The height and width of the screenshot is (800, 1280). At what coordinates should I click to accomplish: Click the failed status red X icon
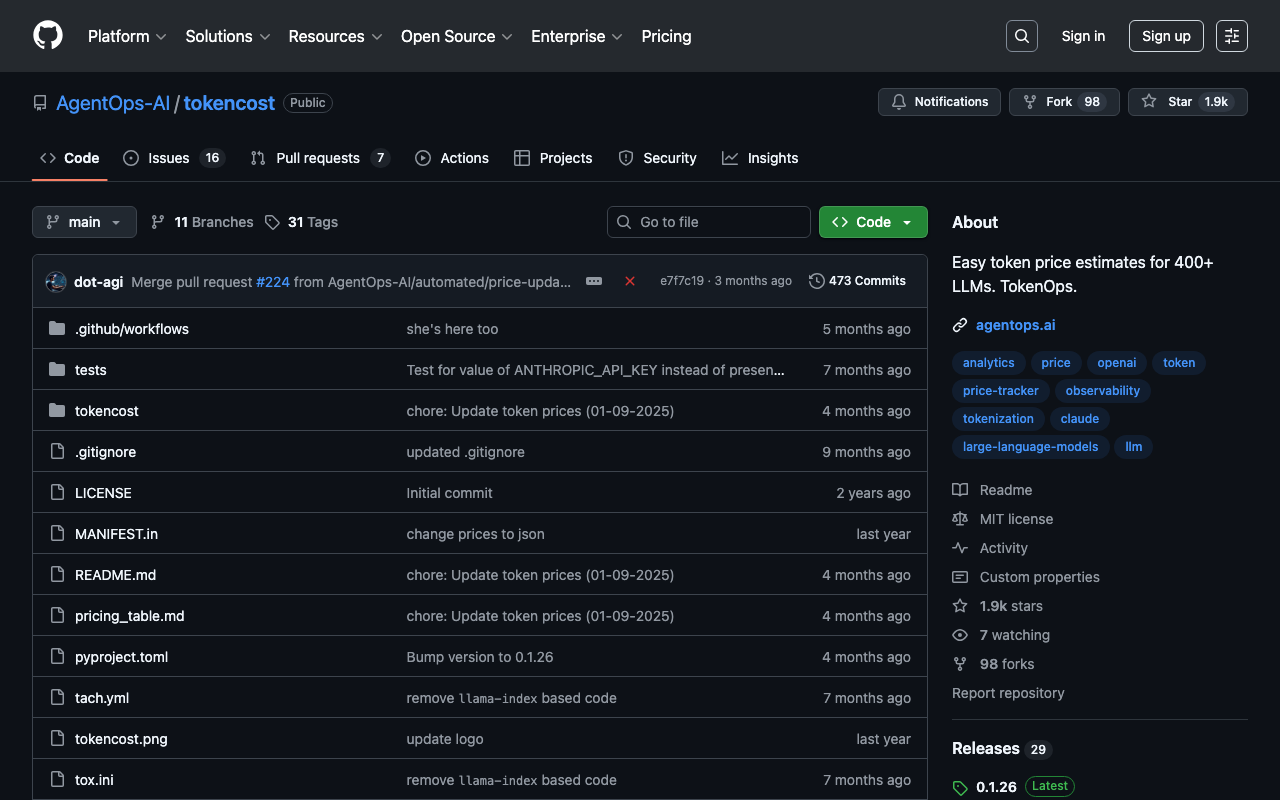point(630,281)
